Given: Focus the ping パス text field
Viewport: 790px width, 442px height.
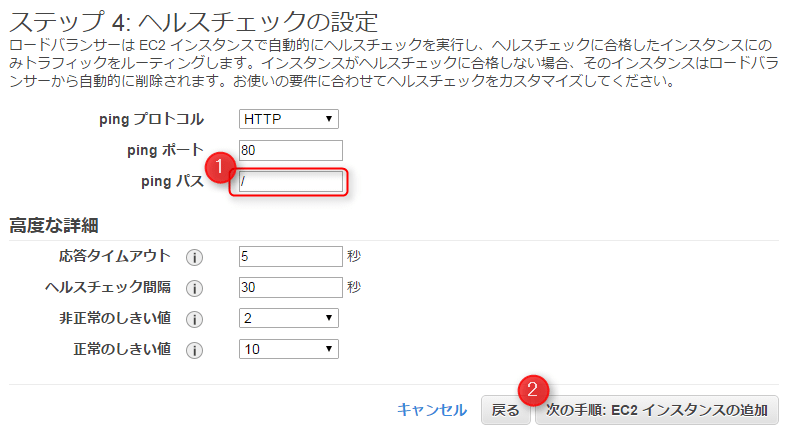Looking at the screenshot, I should 291,182.
